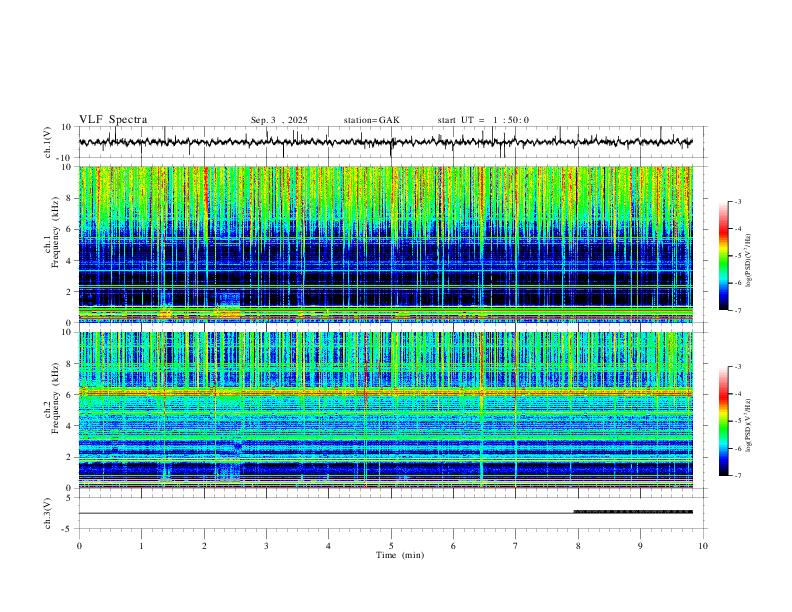Click time axis tick label "4"

328,546
